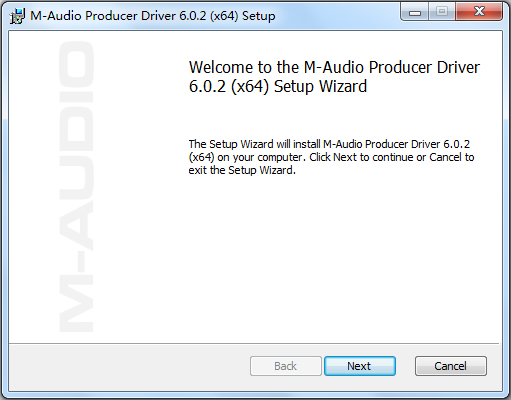The width and height of the screenshot is (511, 400).
Task: Click the empty gray footer left of Back
Action: pyautogui.click(x=129, y=366)
